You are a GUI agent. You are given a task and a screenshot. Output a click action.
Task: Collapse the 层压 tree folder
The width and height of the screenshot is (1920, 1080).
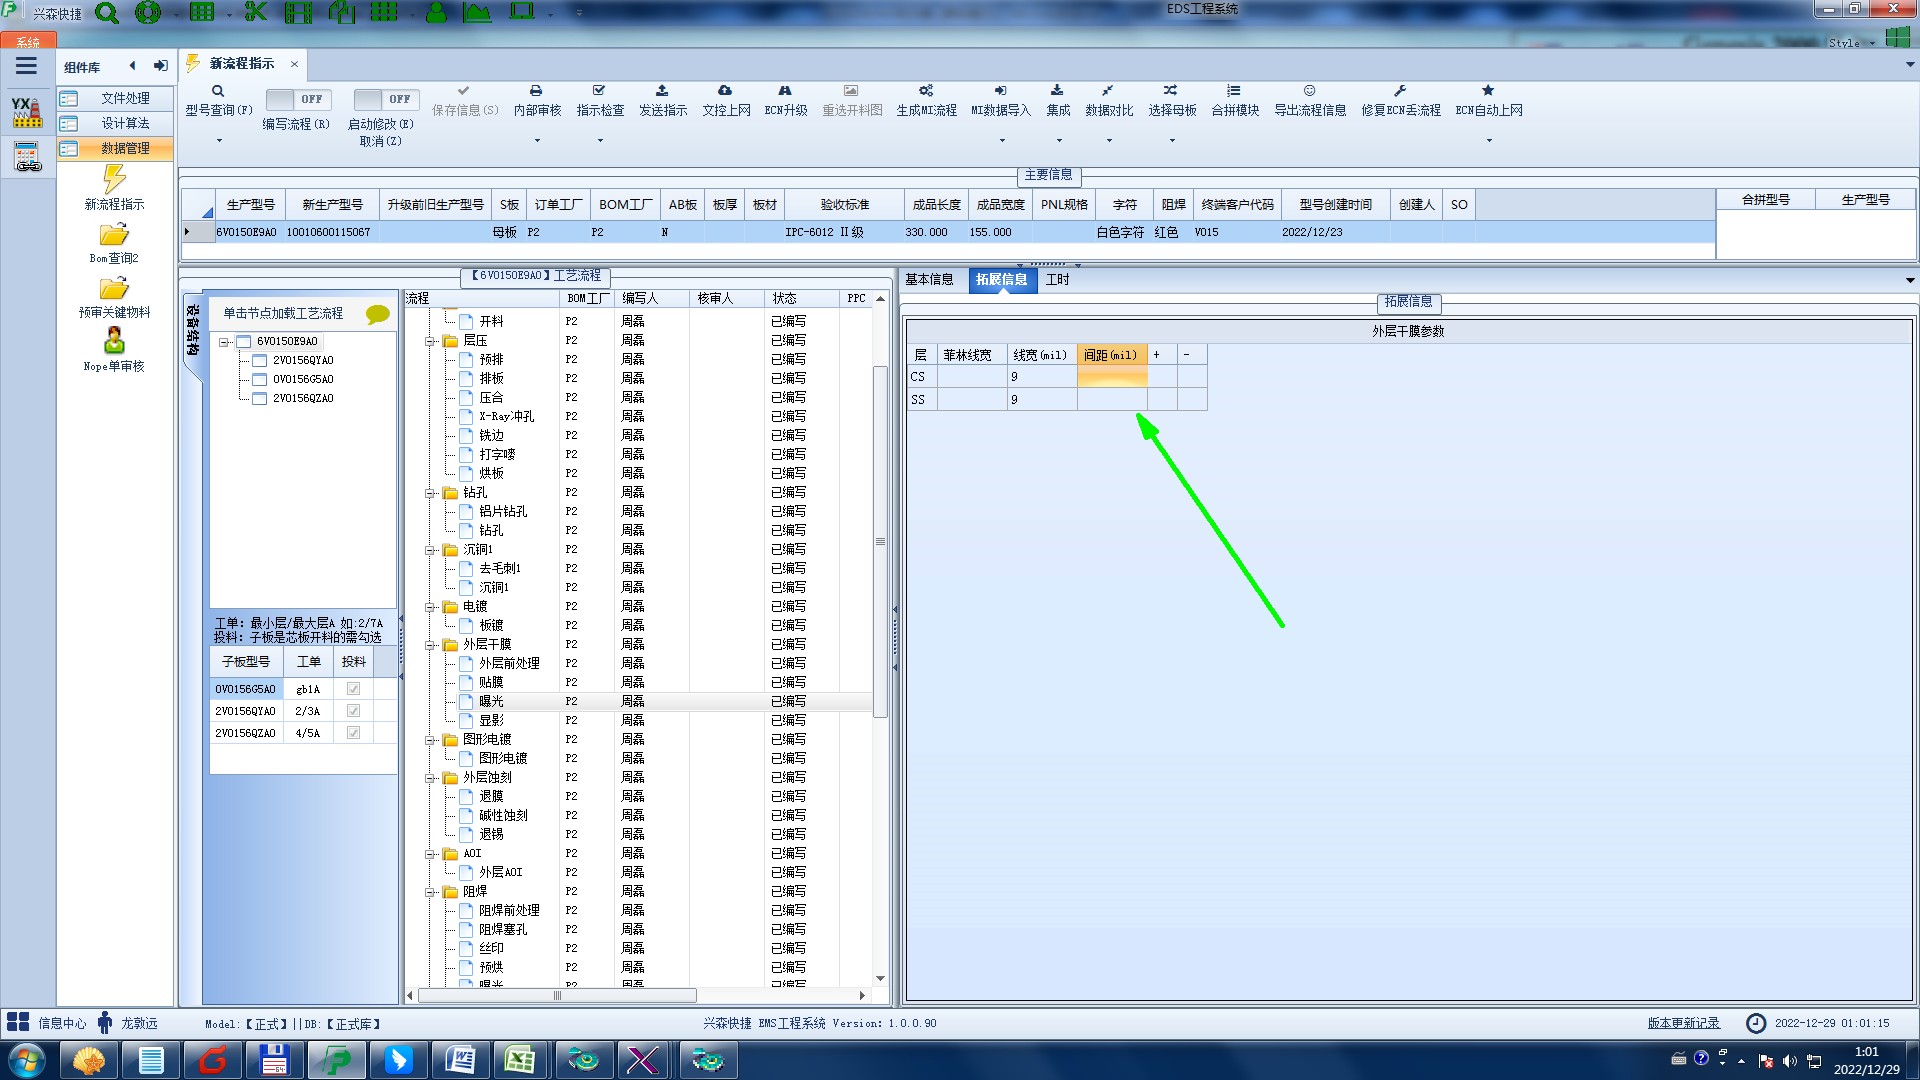pyautogui.click(x=430, y=341)
